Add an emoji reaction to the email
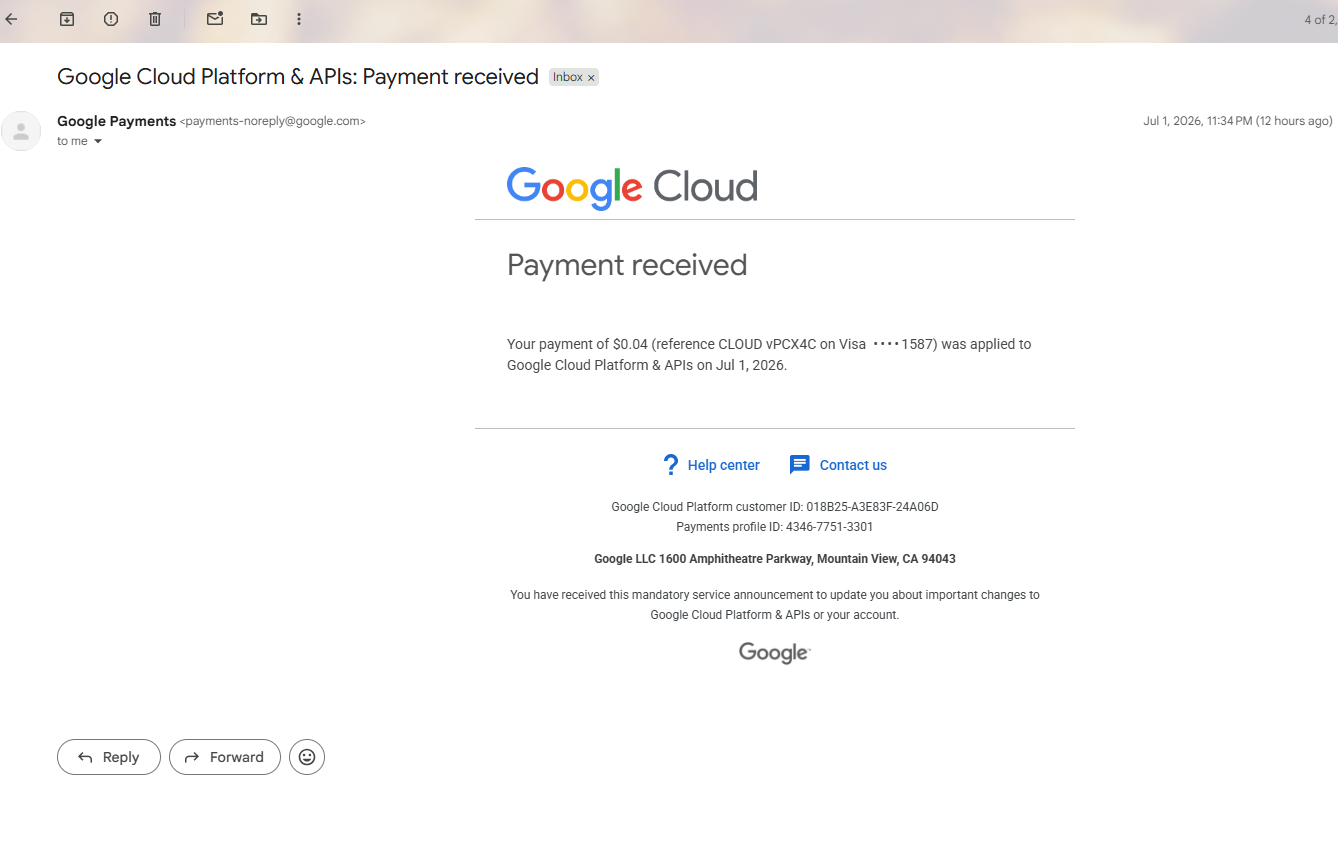The height and width of the screenshot is (842, 1338). 307,757
